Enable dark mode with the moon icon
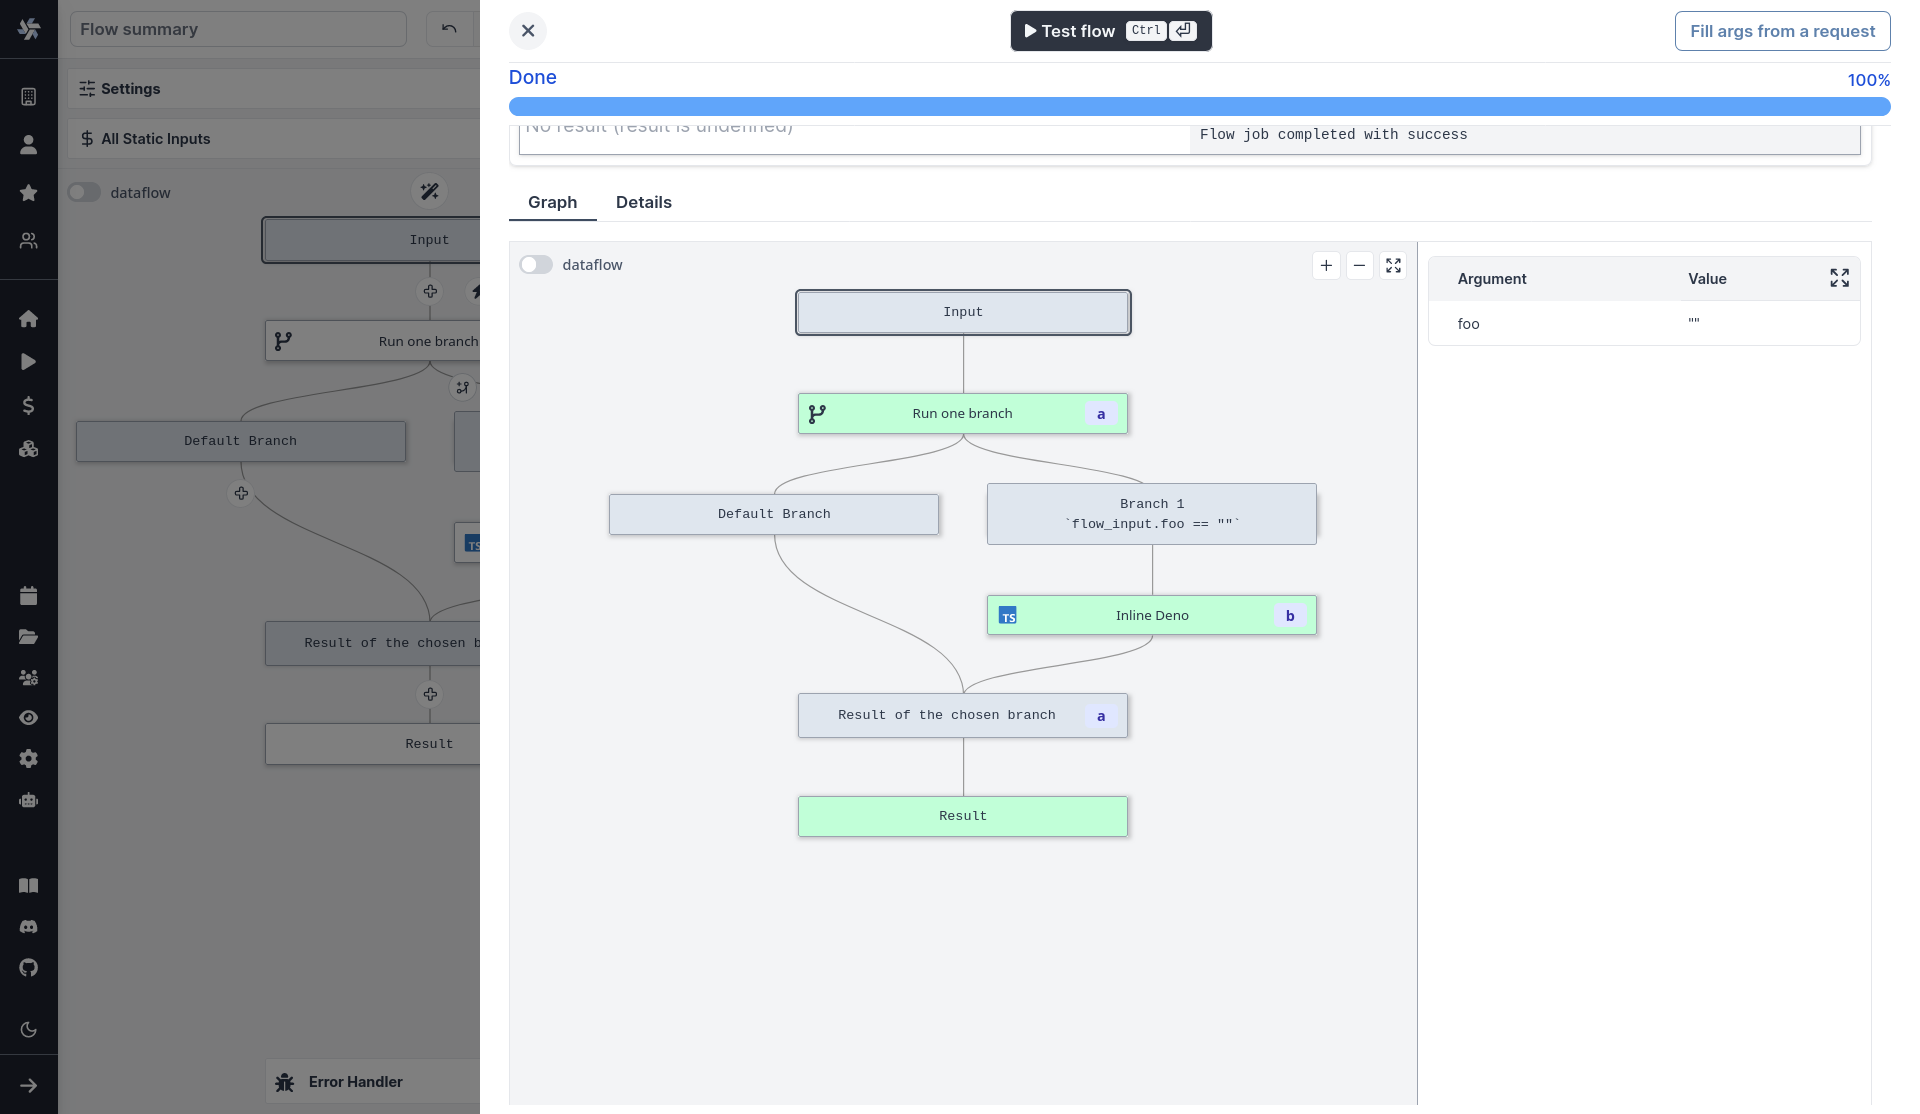 [x=29, y=1030]
